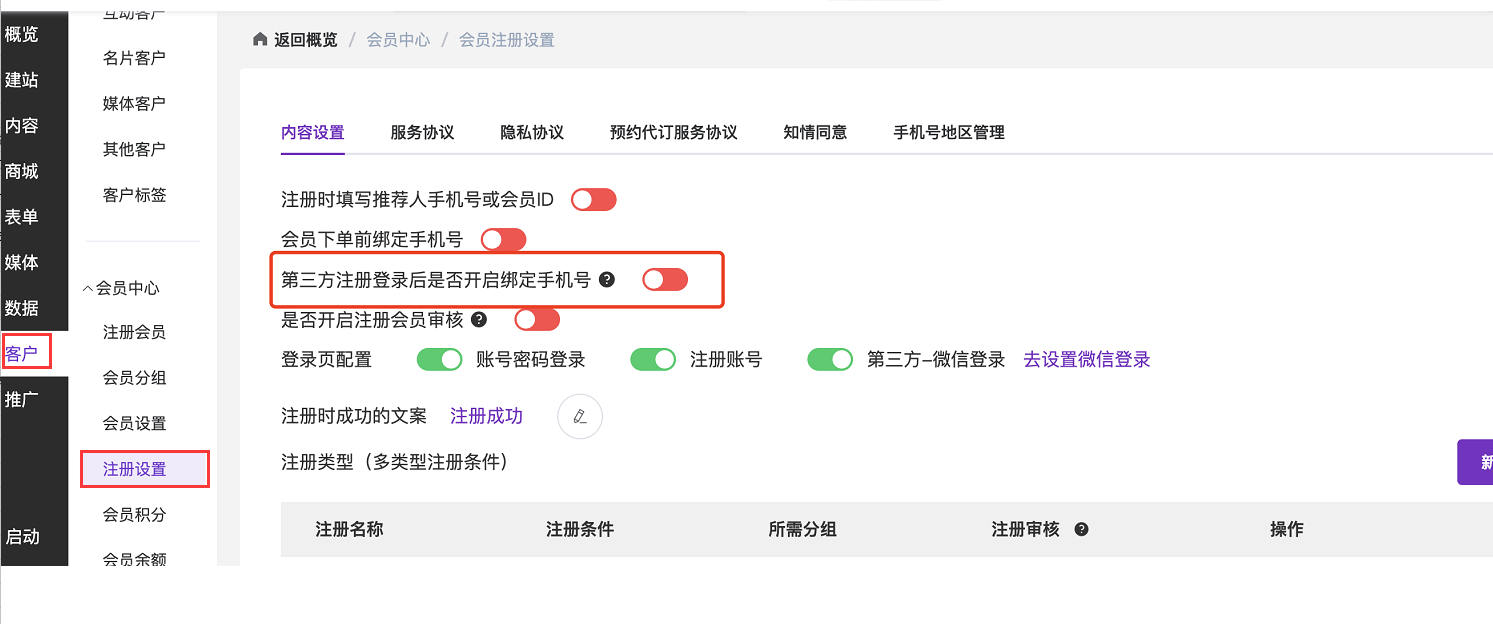Click help icon beside 是否开启注册会员审核

click(x=479, y=320)
